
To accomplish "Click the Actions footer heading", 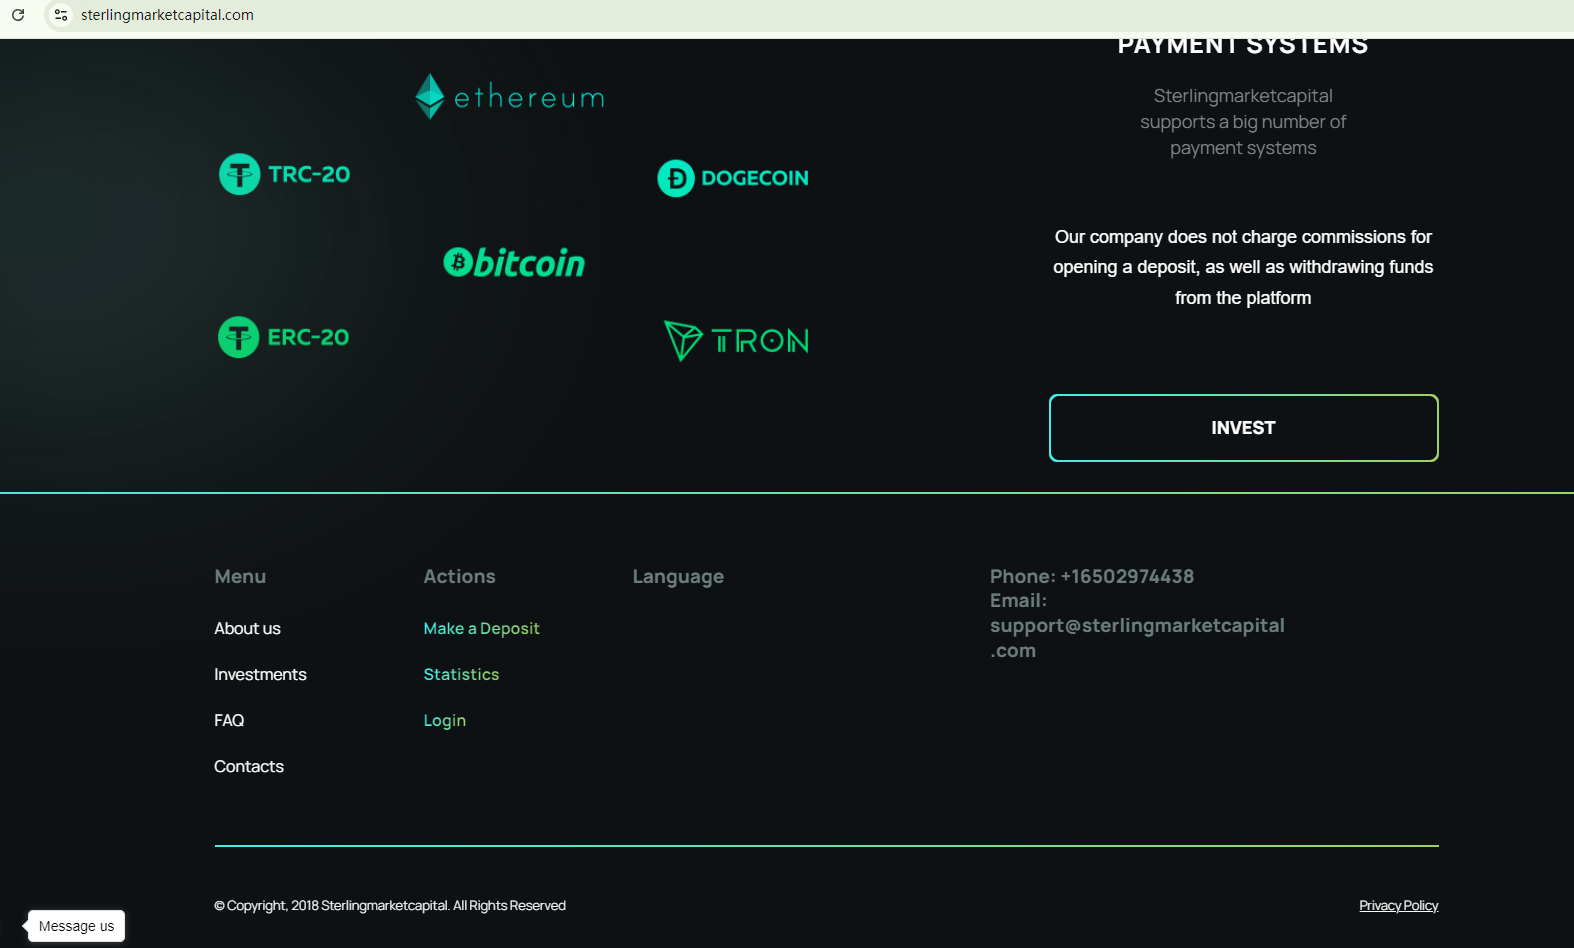I will pos(459,576).
